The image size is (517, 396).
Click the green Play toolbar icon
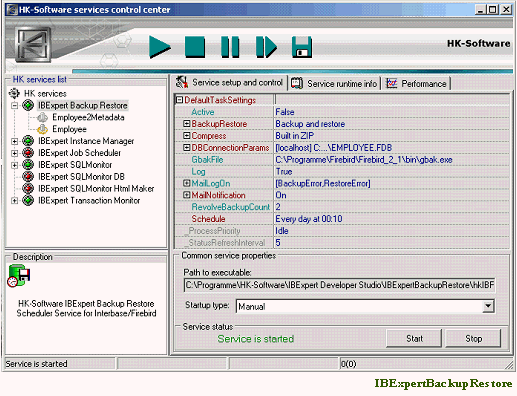tap(160, 47)
